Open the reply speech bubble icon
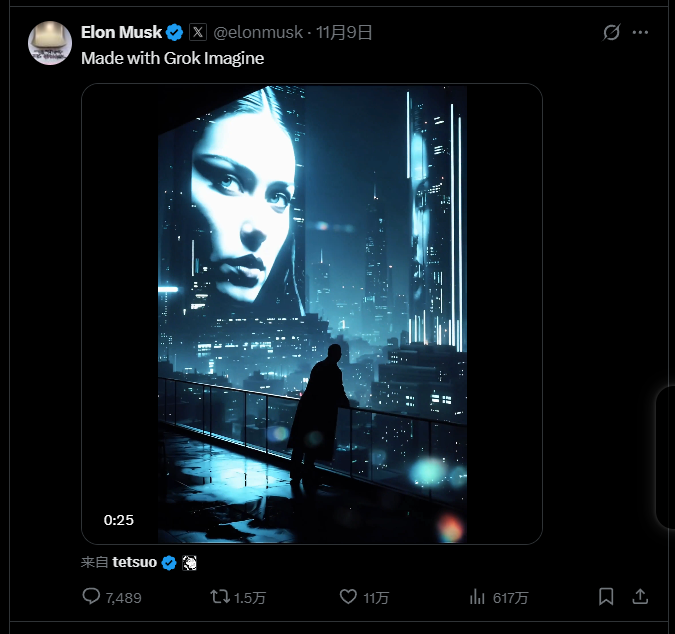 [90, 597]
